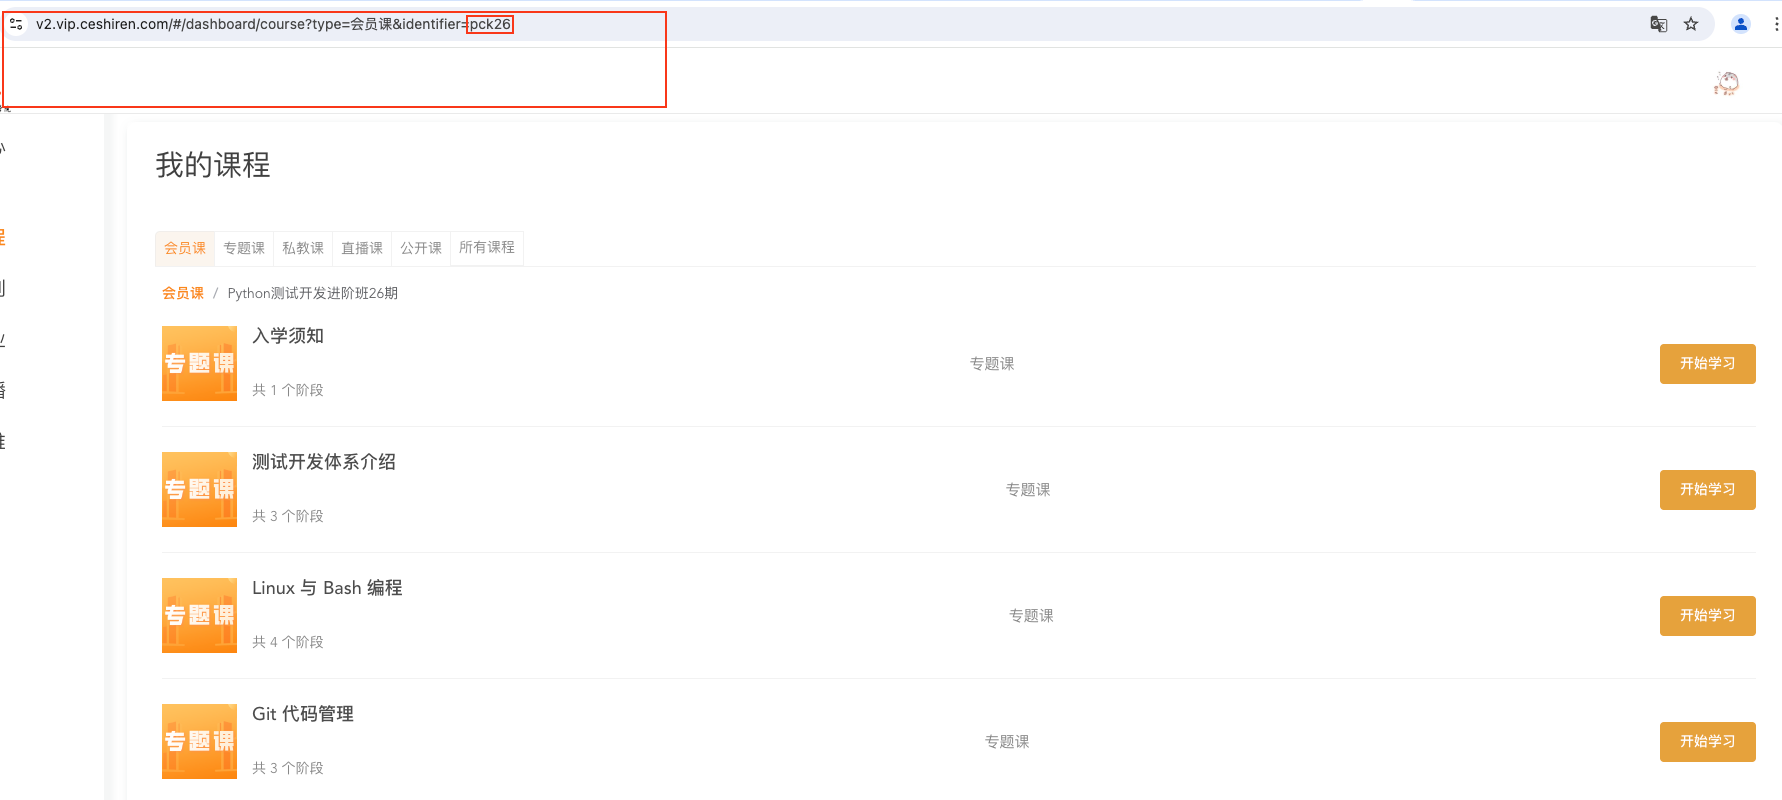The width and height of the screenshot is (1782, 800).
Task: Bookmark this page with the star icon
Action: point(1691,24)
